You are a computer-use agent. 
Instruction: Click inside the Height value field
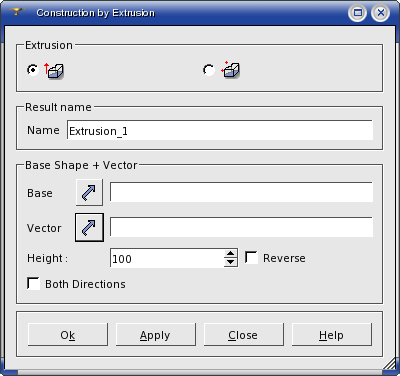tap(167, 258)
